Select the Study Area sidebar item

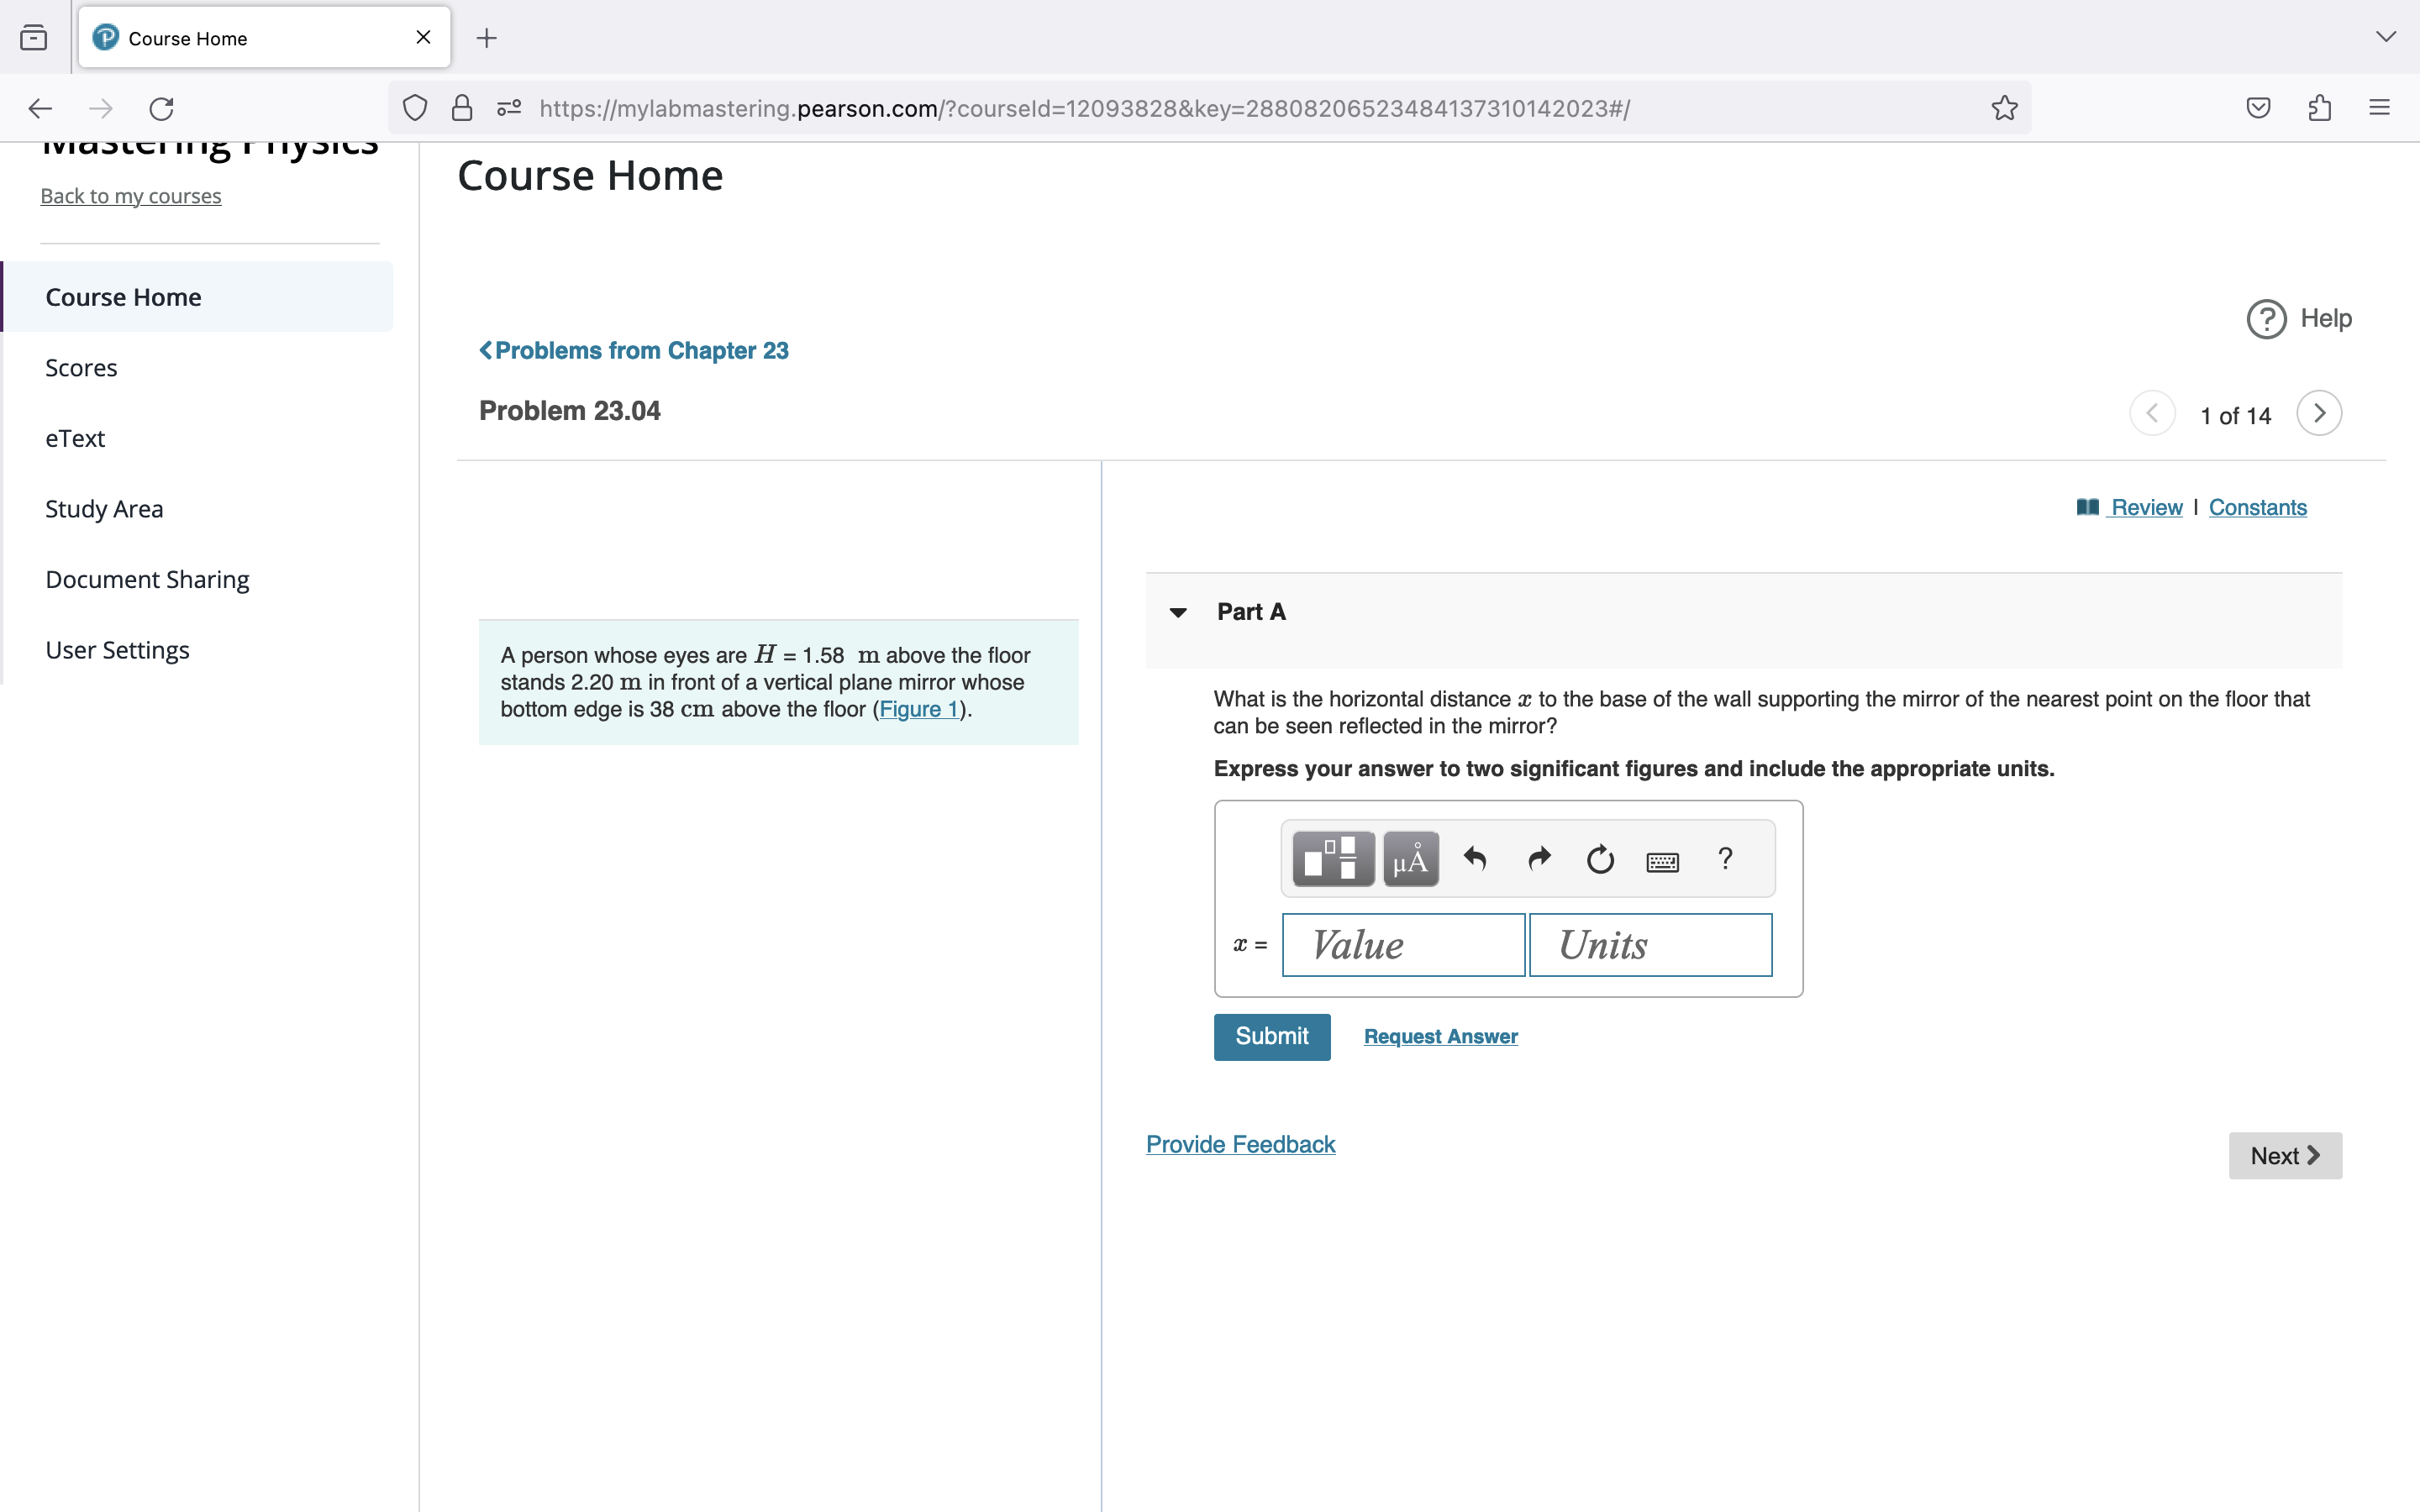pos(104,508)
